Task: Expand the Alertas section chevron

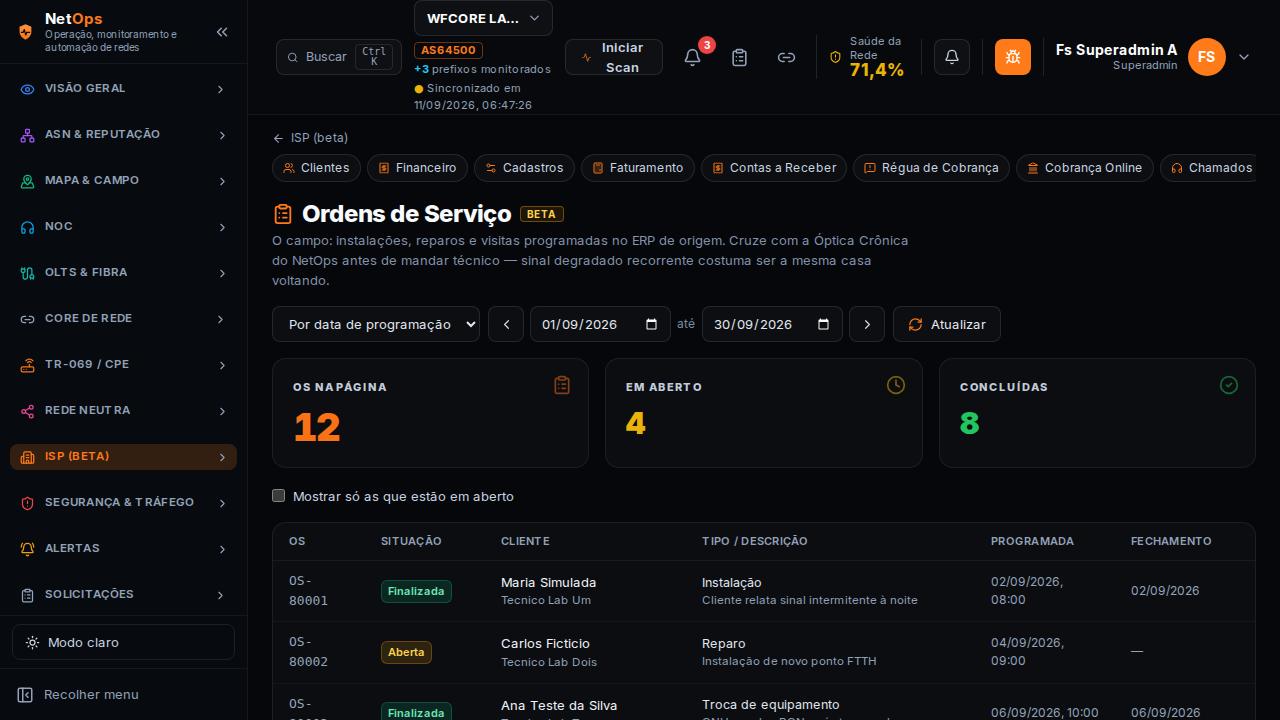Action: [221, 549]
